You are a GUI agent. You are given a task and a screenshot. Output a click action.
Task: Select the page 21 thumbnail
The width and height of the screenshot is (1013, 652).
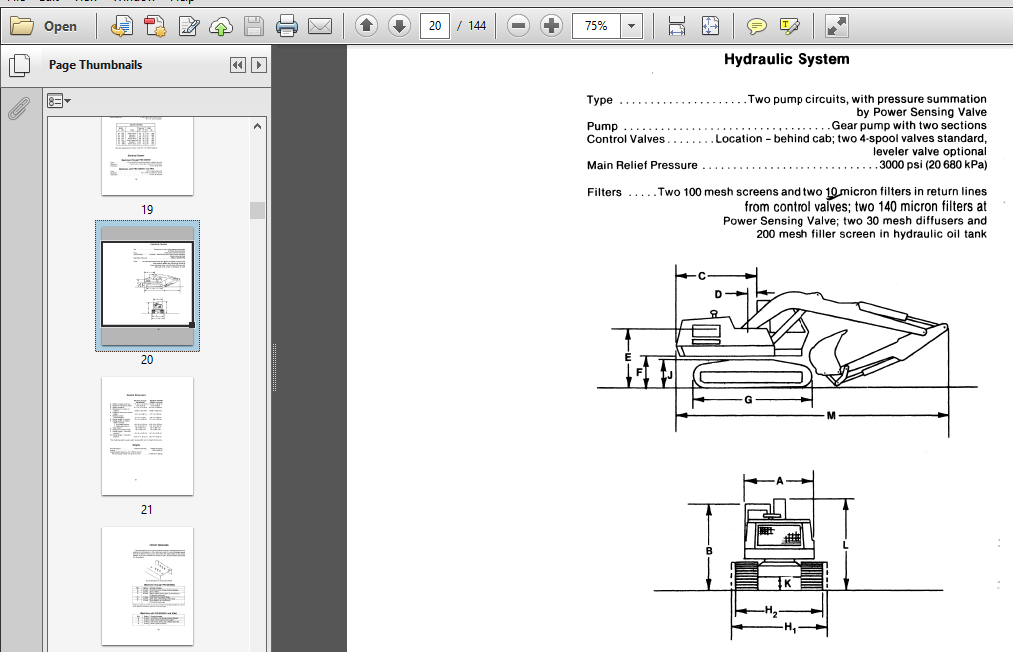click(147, 436)
